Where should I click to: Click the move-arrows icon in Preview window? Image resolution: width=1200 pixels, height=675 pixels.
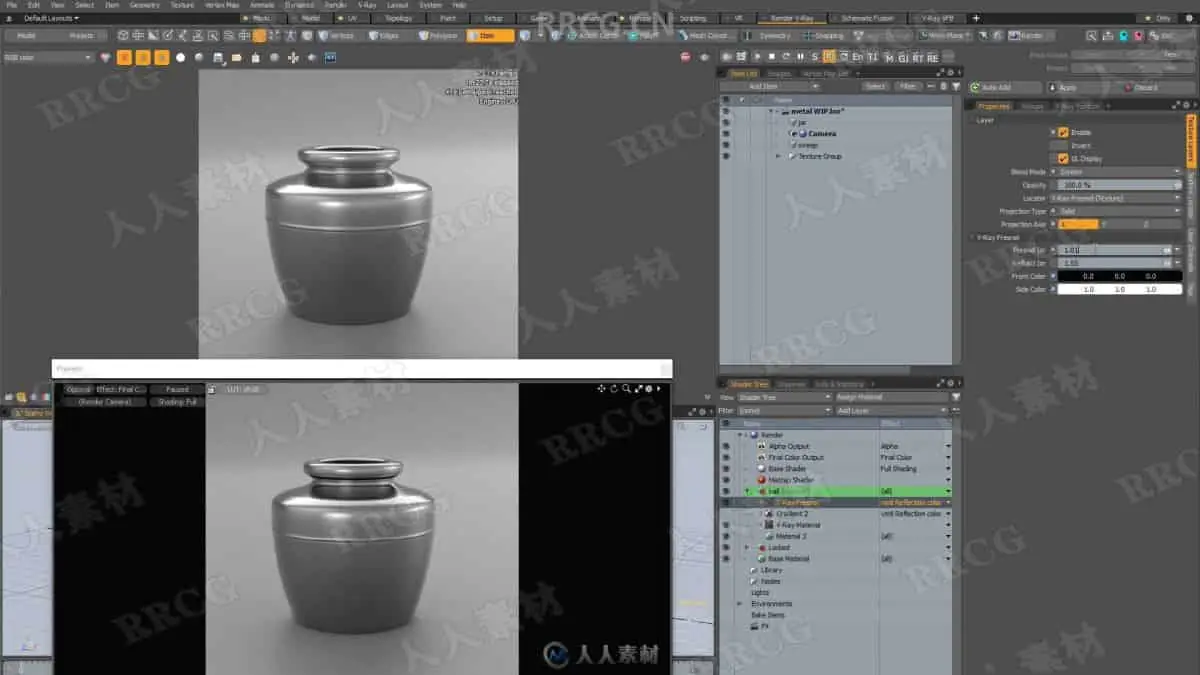pyautogui.click(x=602, y=389)
